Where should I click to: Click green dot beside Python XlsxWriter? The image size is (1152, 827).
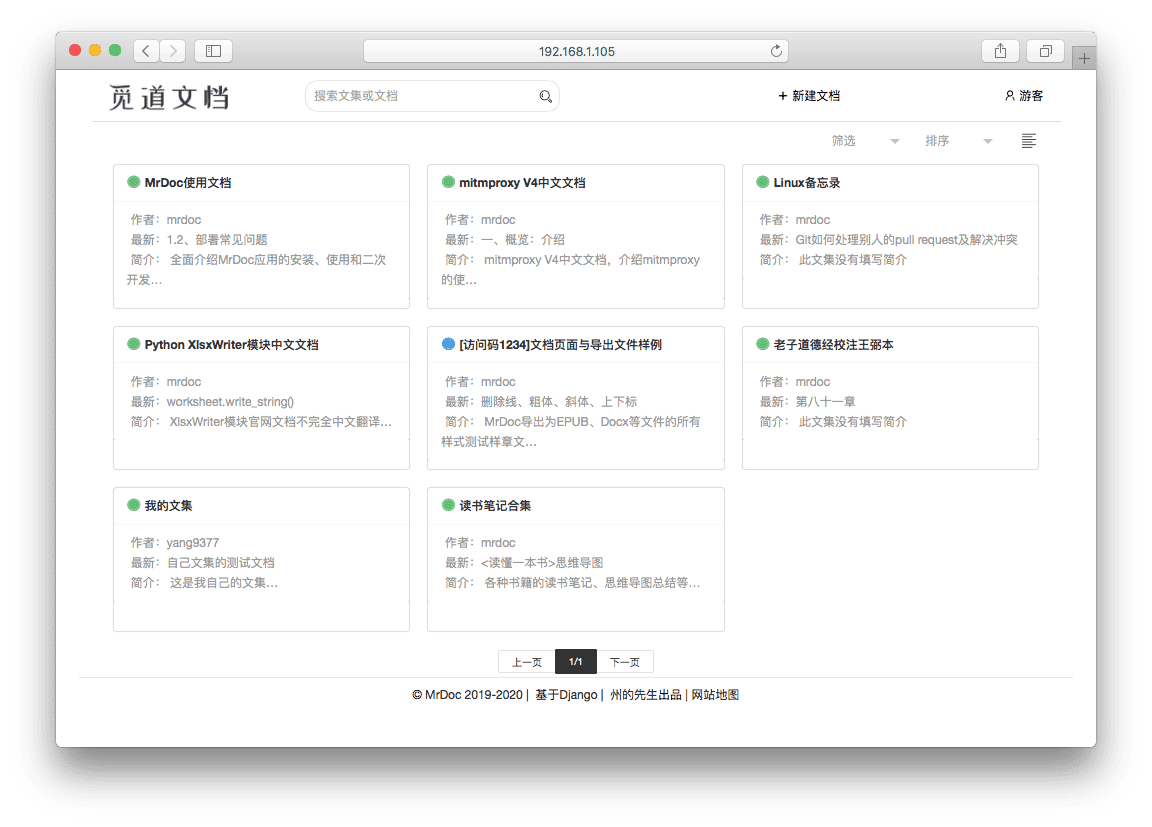point(134,344)
